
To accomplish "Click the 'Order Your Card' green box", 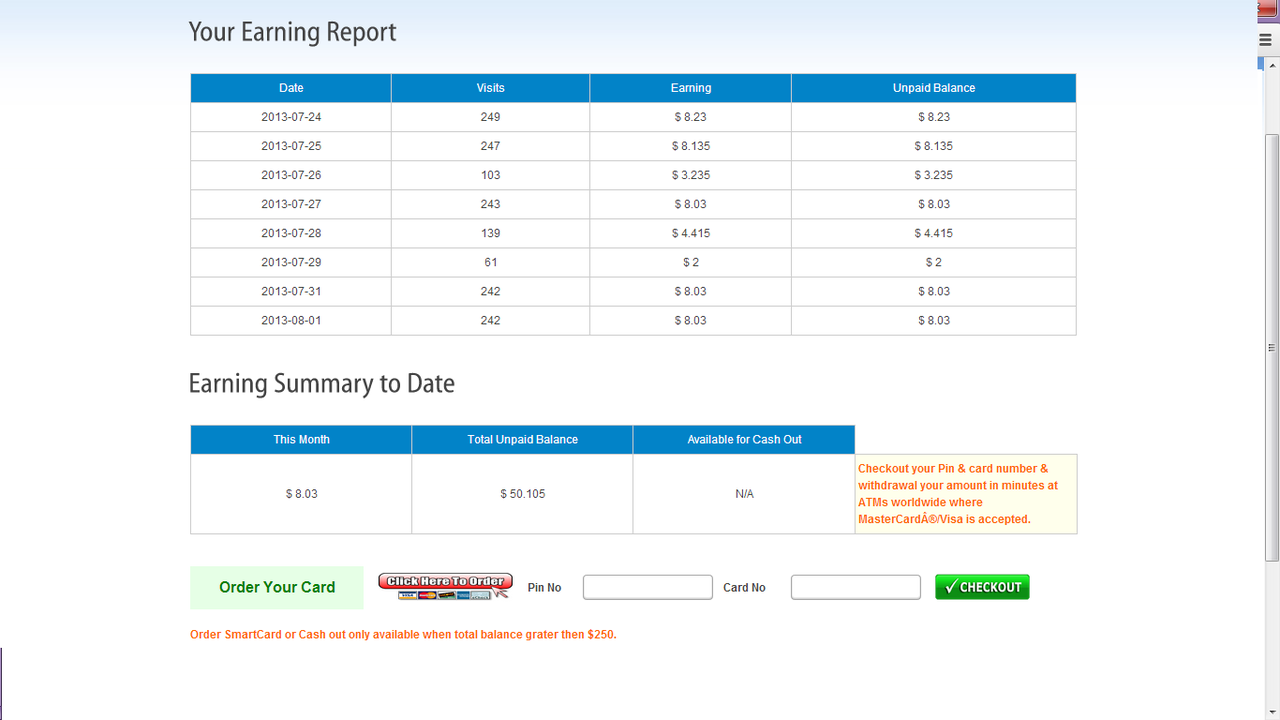I will tap(277, 587).
